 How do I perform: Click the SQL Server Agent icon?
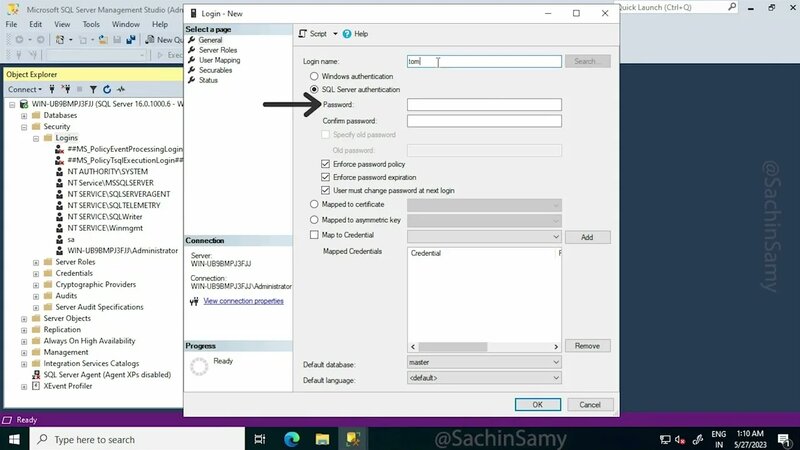[36, 374]
